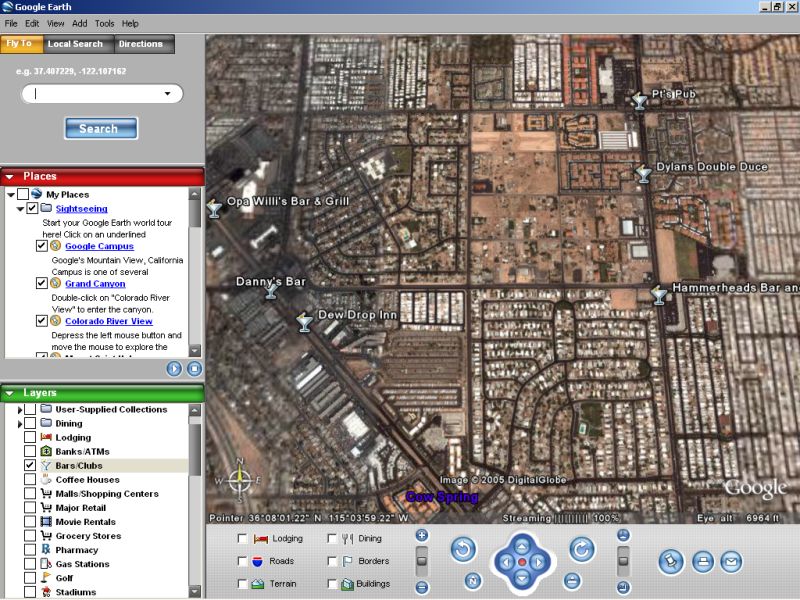Click the email envelope icon button
800x600 pixels.
click(x=732, y=562)
